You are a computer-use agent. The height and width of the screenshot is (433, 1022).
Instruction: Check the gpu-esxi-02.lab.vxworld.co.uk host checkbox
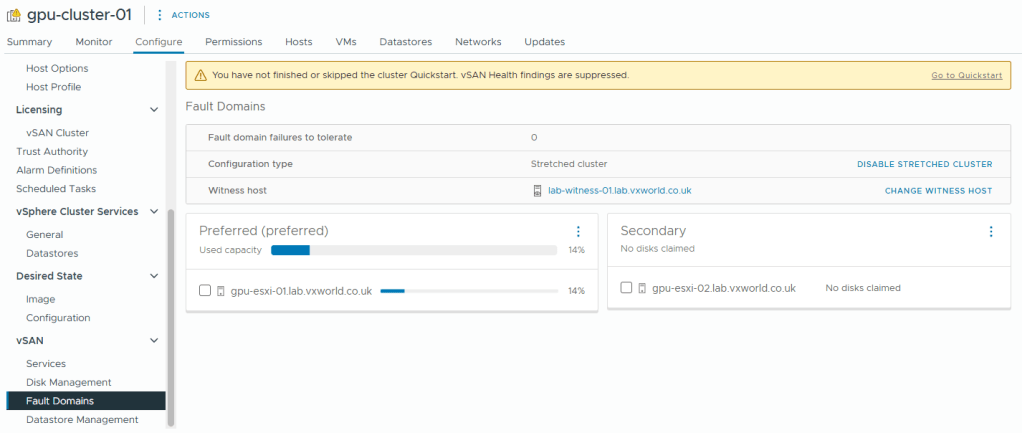coord(626,288)
